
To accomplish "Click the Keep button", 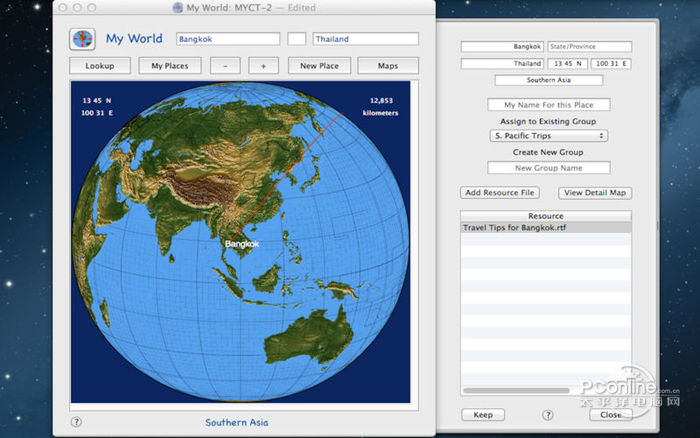I will (483, 415).
